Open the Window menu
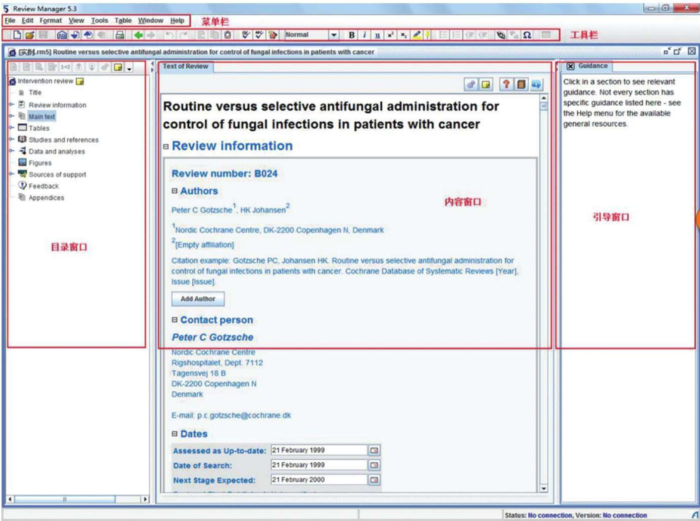The height and width of the screenshot is (521, 700). pyautogui.click(x=150, y=21)
